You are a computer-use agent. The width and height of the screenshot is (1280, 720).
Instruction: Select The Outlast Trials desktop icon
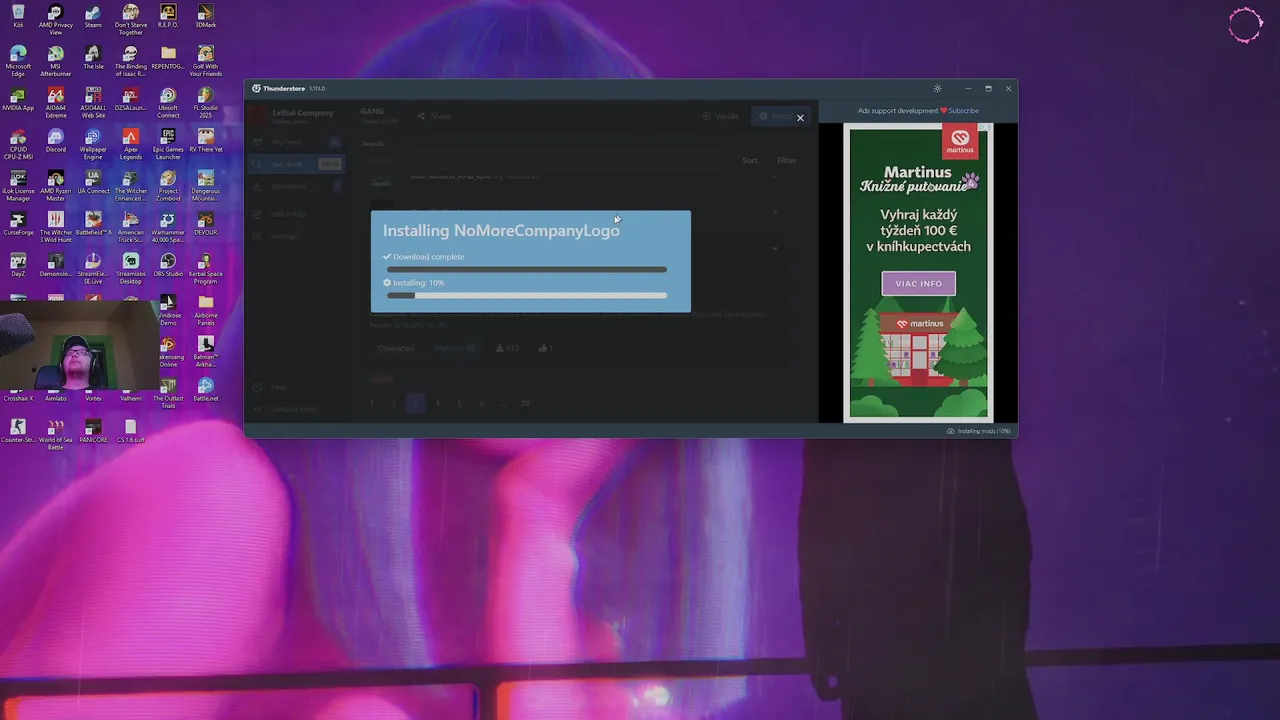[168, 393]
